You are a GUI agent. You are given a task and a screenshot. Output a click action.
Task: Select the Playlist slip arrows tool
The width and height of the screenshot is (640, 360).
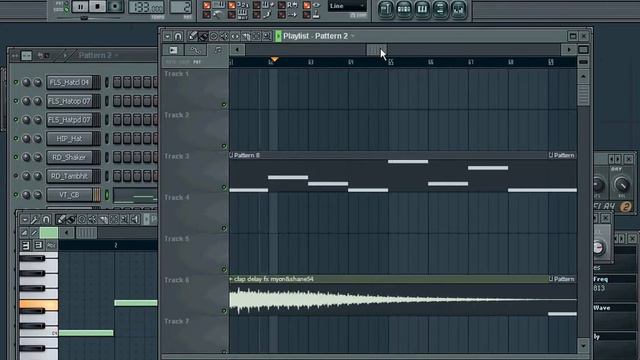[235, 36]
